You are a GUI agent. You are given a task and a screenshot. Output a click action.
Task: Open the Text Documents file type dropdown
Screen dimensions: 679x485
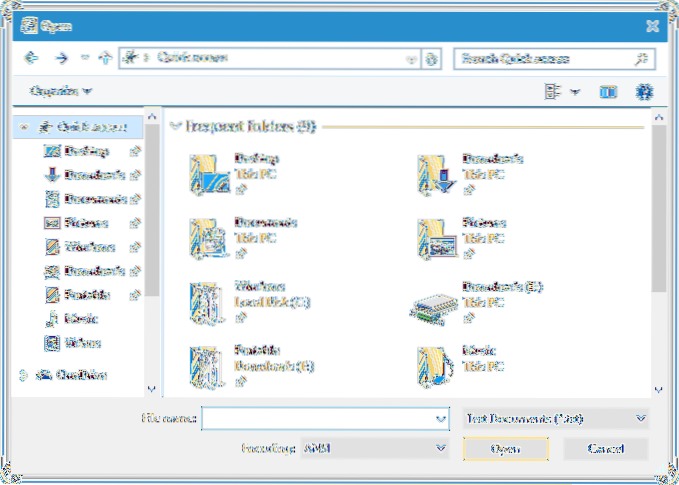coord(557,418)
